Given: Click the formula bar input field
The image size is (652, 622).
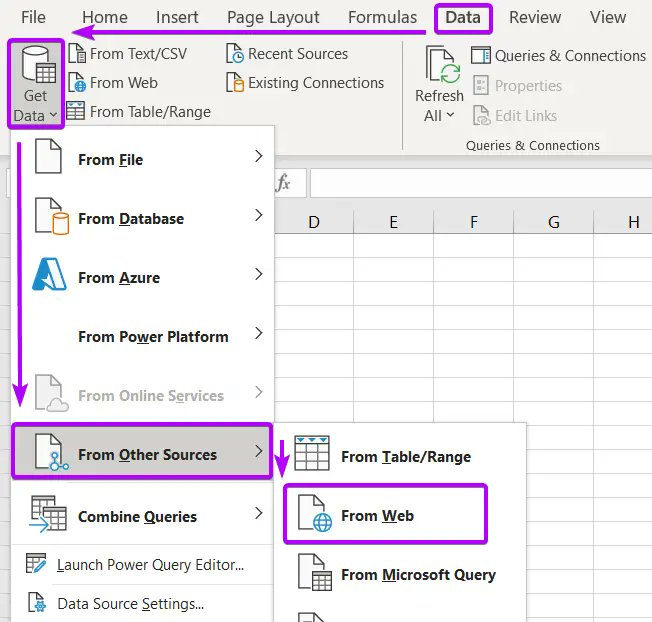Looking at the screenshot, I should [481, 183].
